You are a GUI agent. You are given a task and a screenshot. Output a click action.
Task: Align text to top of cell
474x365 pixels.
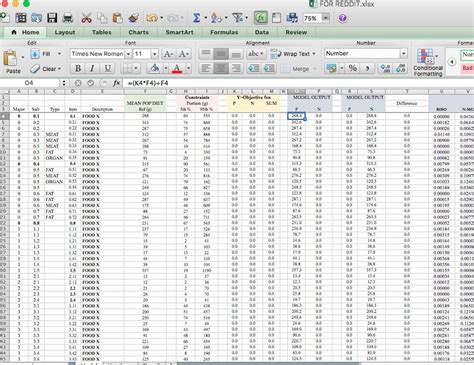tap(206, 54)
